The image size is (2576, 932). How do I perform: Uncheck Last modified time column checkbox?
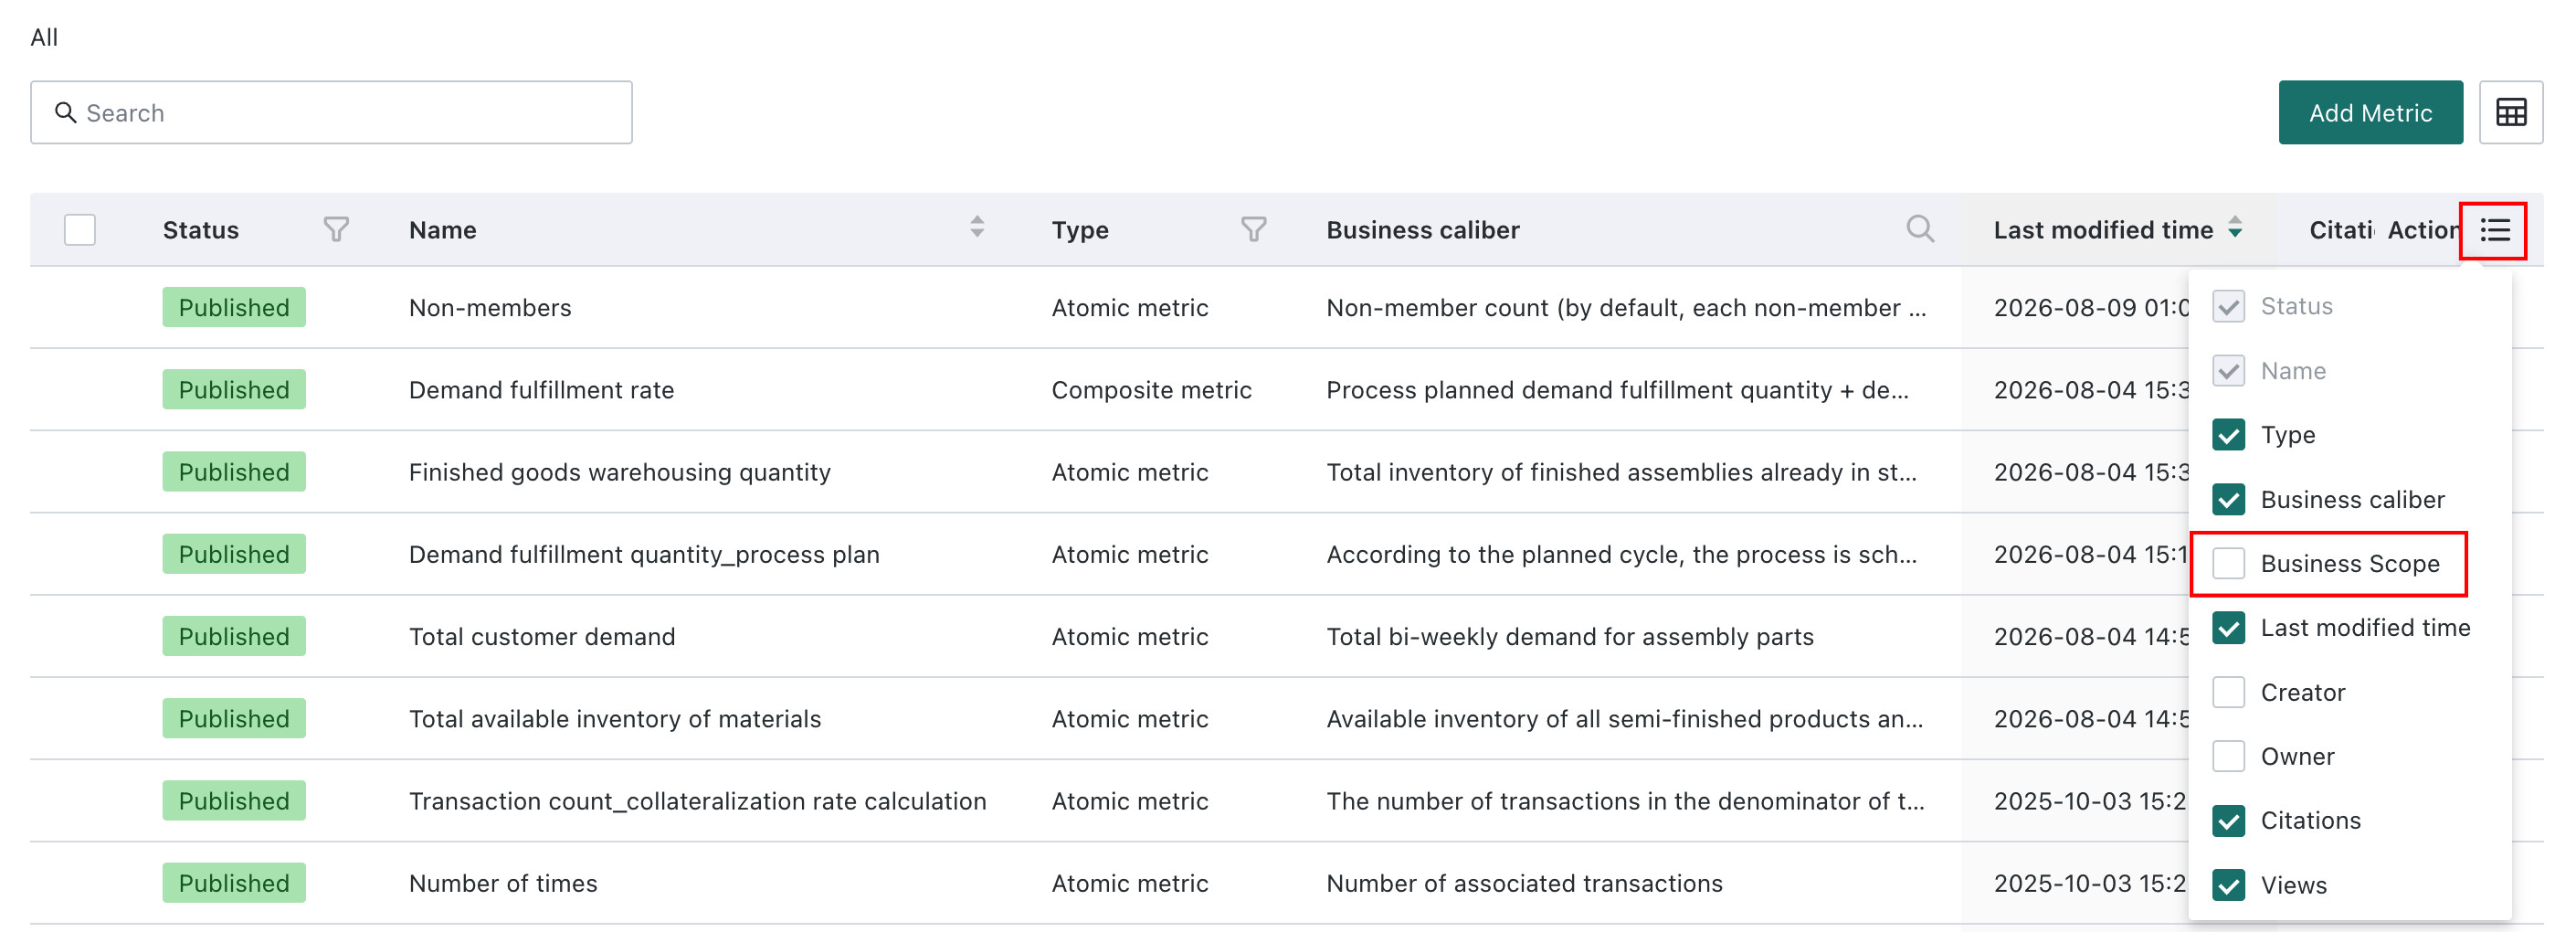(x=2228, y=628)
